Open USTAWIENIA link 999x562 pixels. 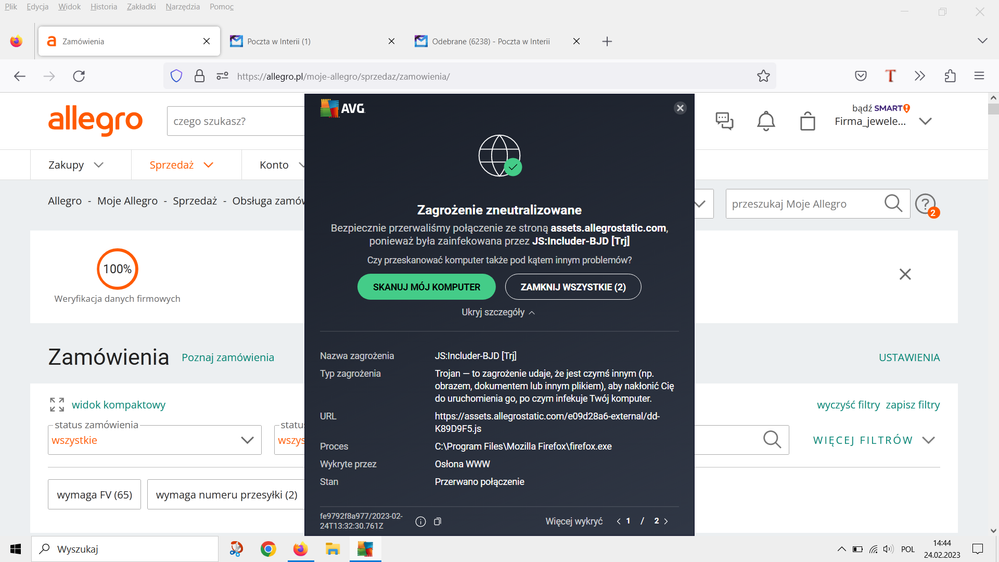pyautogui.click(x=909, y=357)
